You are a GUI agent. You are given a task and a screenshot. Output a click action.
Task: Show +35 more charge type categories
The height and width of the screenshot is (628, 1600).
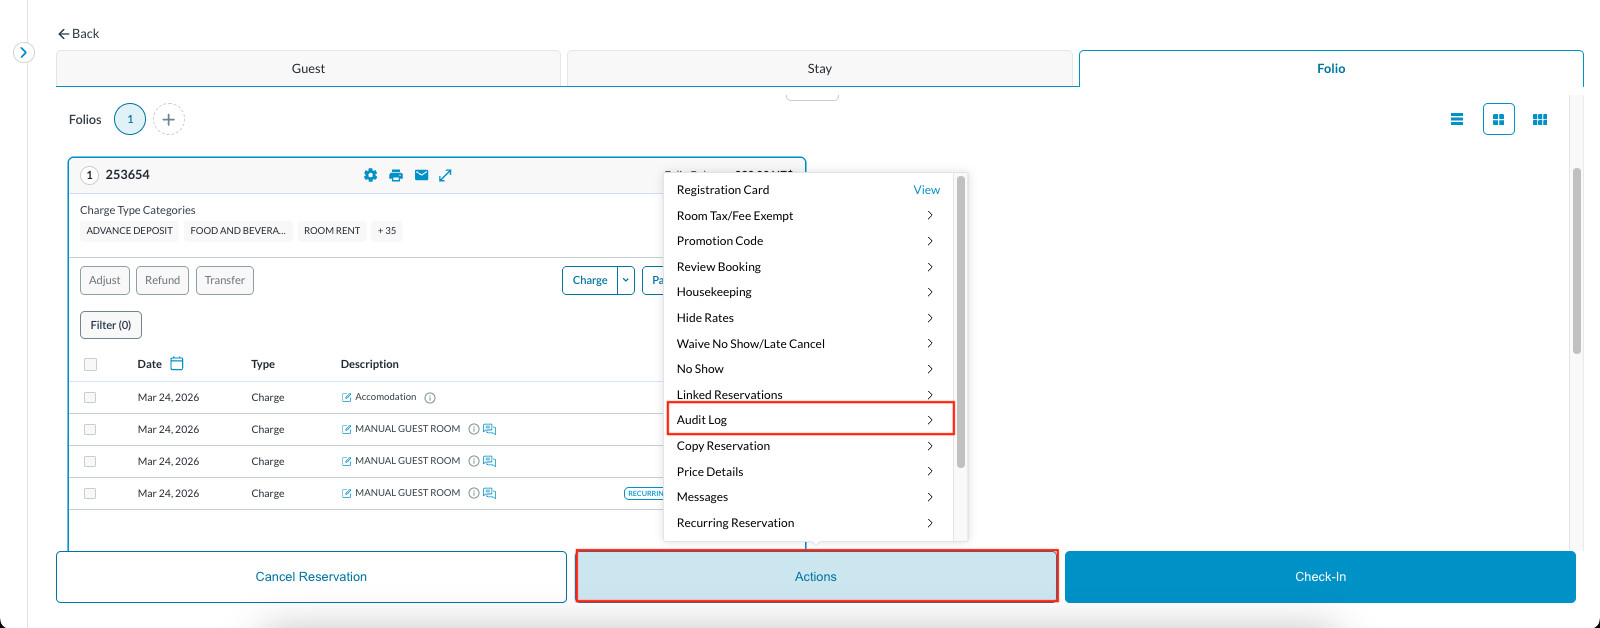tap(386, 231)
